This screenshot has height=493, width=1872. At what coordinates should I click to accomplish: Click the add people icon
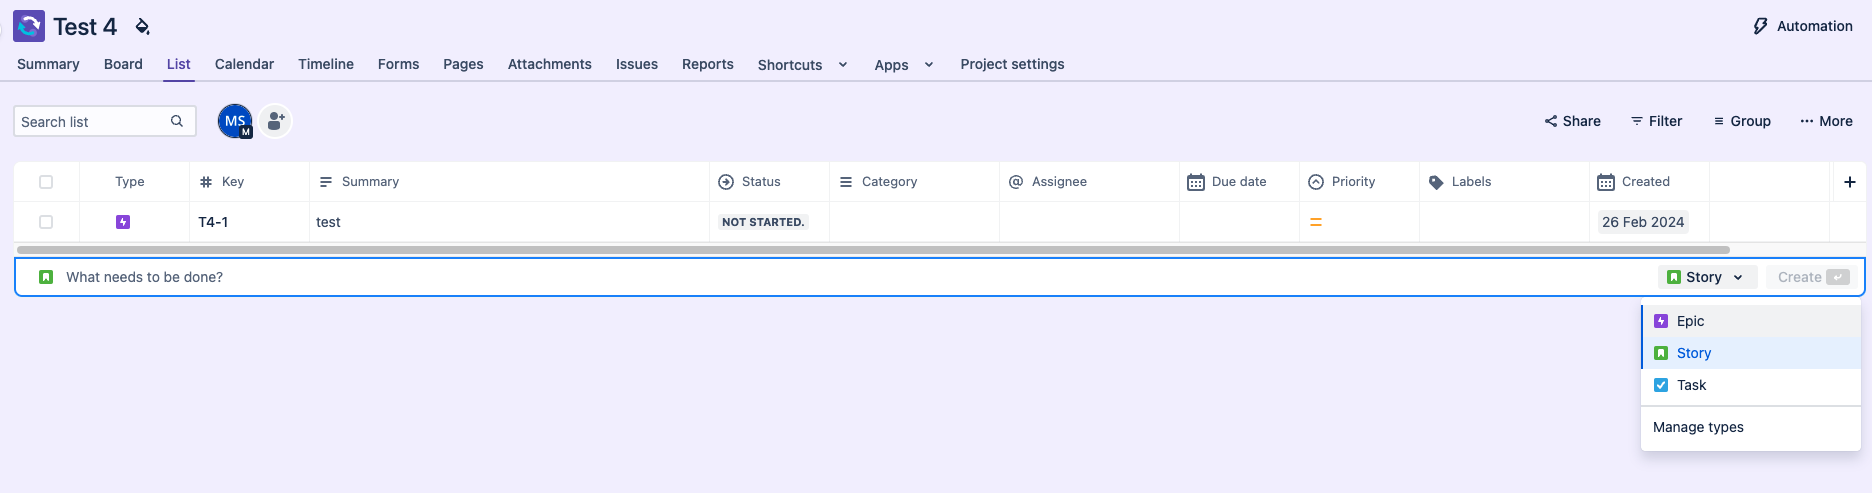pyautogui.click(x=275, y=121)
